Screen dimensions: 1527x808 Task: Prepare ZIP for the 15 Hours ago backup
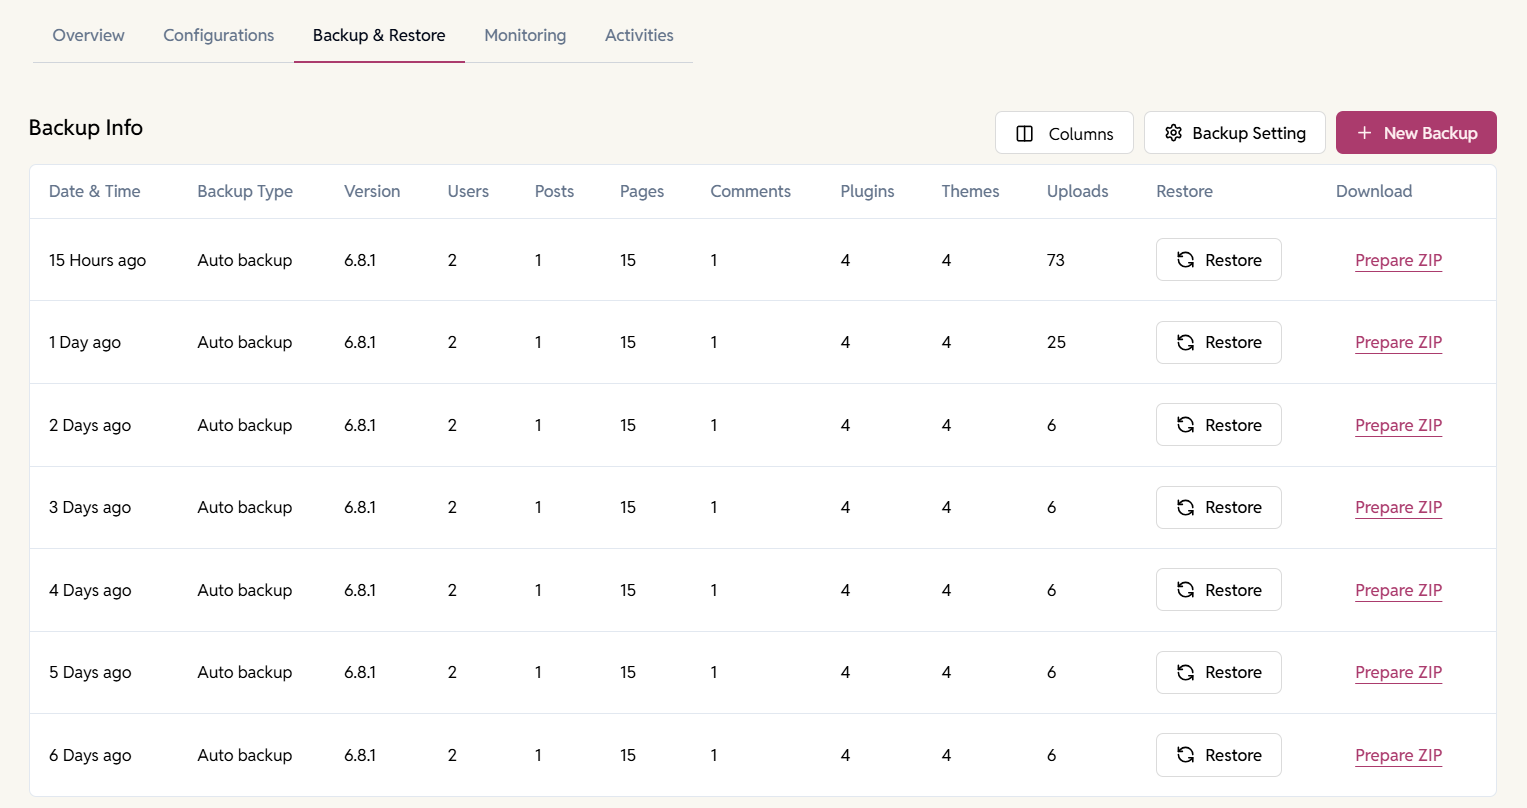coord(1398,260)
